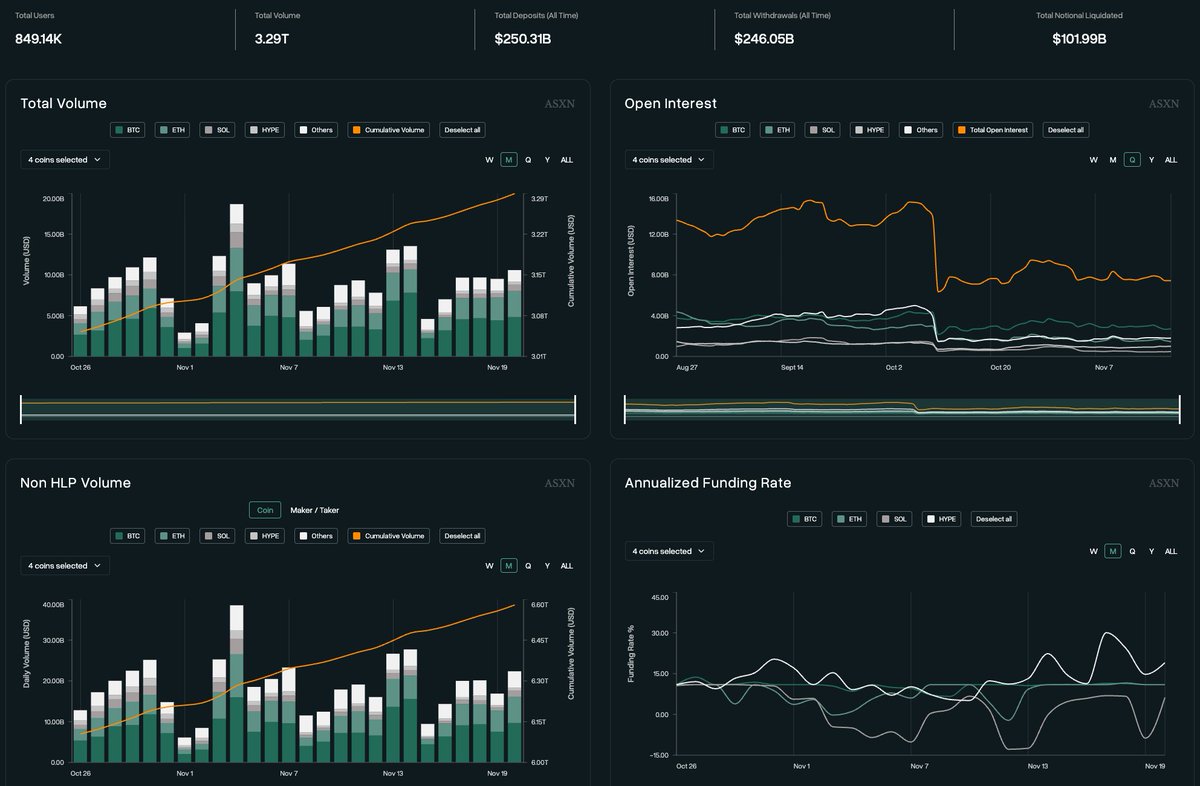Select W timeframe in Non HLP Volume

pos(489,566)
